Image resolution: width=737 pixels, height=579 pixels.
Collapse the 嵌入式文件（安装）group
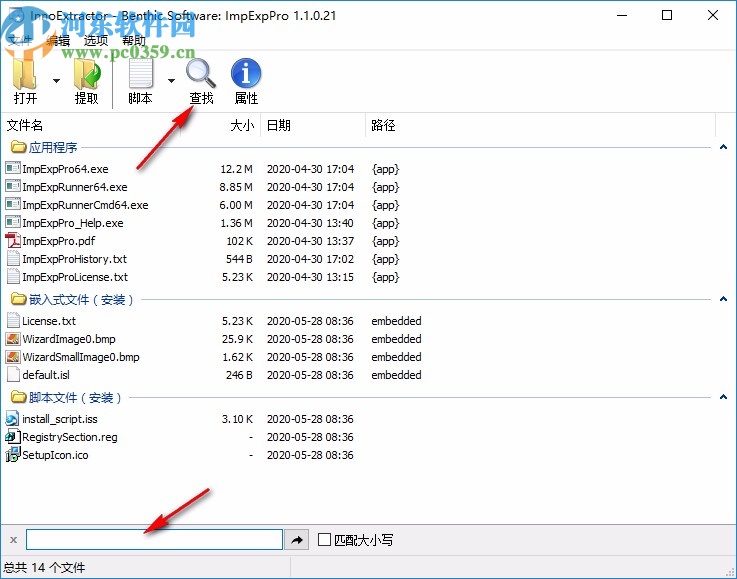click(x=723, y=299)
